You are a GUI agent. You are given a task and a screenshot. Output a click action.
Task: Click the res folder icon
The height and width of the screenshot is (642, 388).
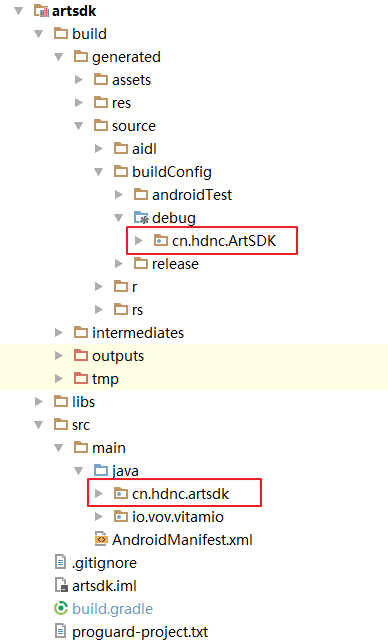pyautogui.click(x=101, y=102)
